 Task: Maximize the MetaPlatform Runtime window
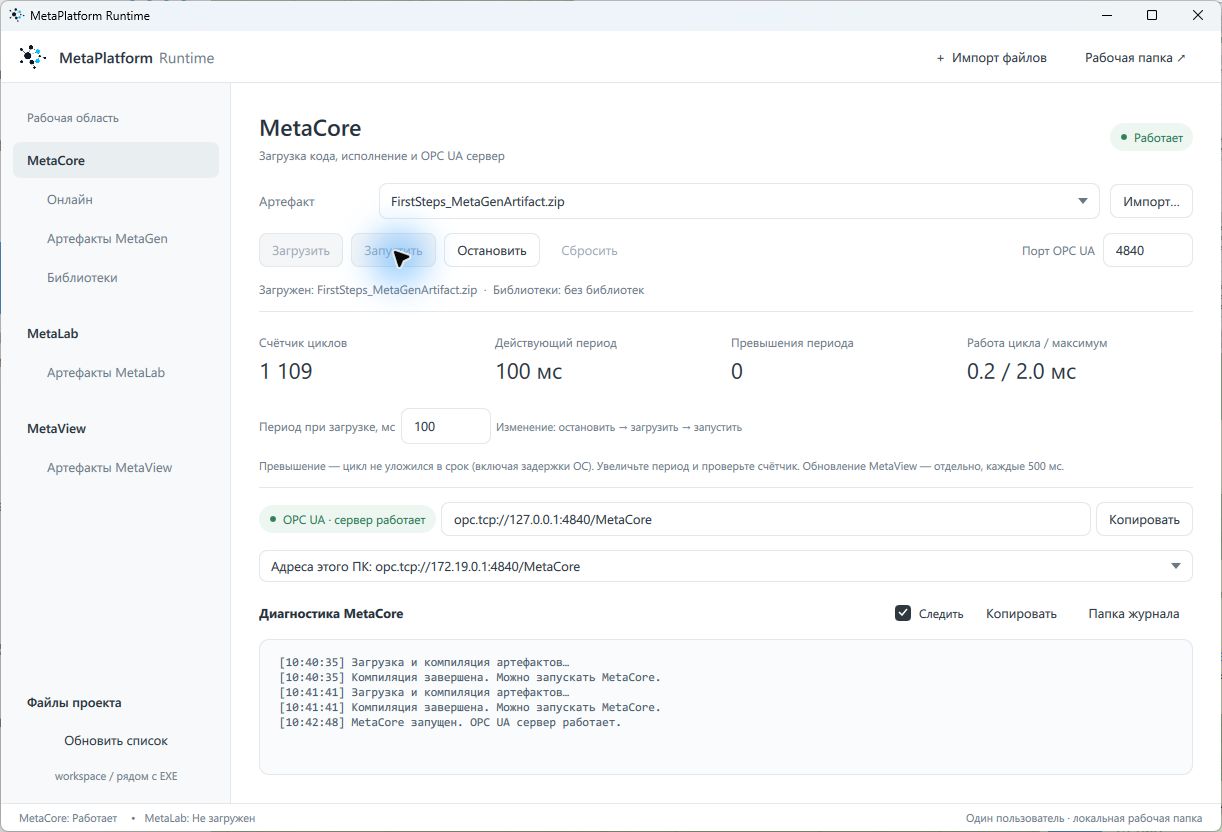tap(1152, 15)
